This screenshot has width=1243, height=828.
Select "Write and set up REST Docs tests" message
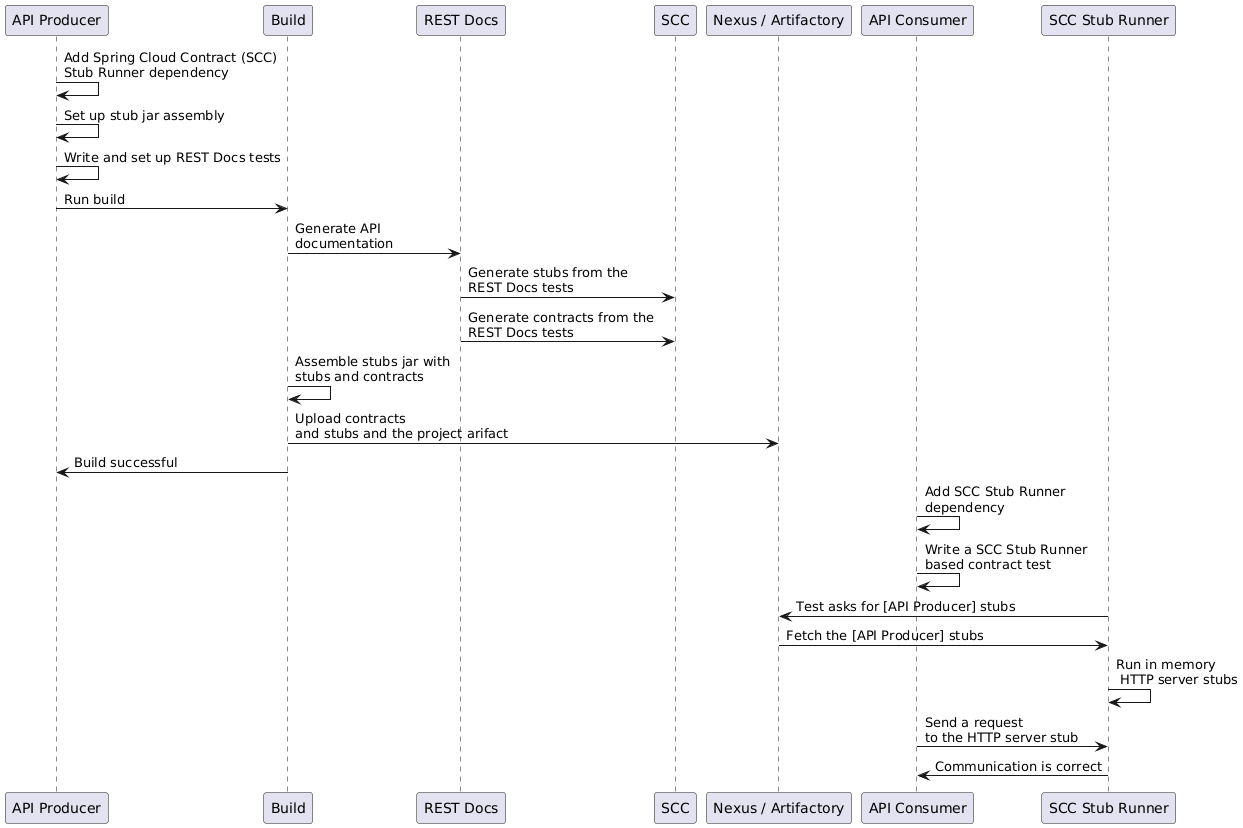172,158
